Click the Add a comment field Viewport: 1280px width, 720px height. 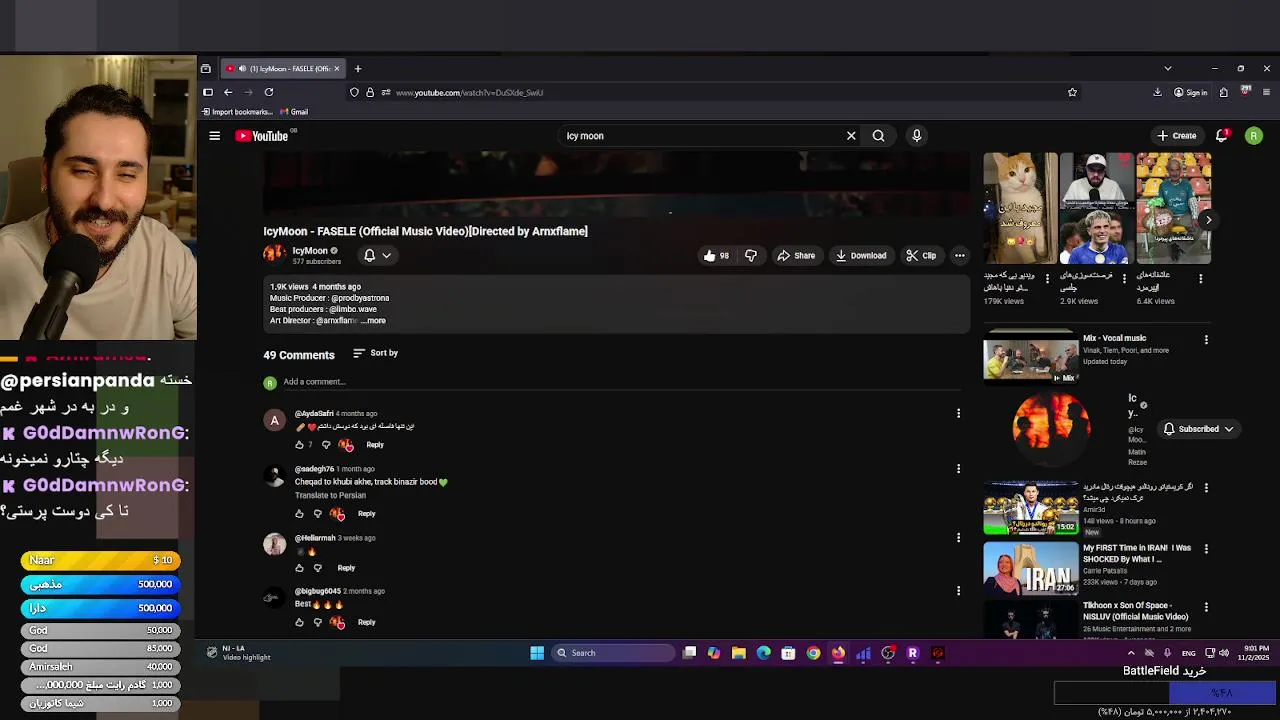(620, 382)
